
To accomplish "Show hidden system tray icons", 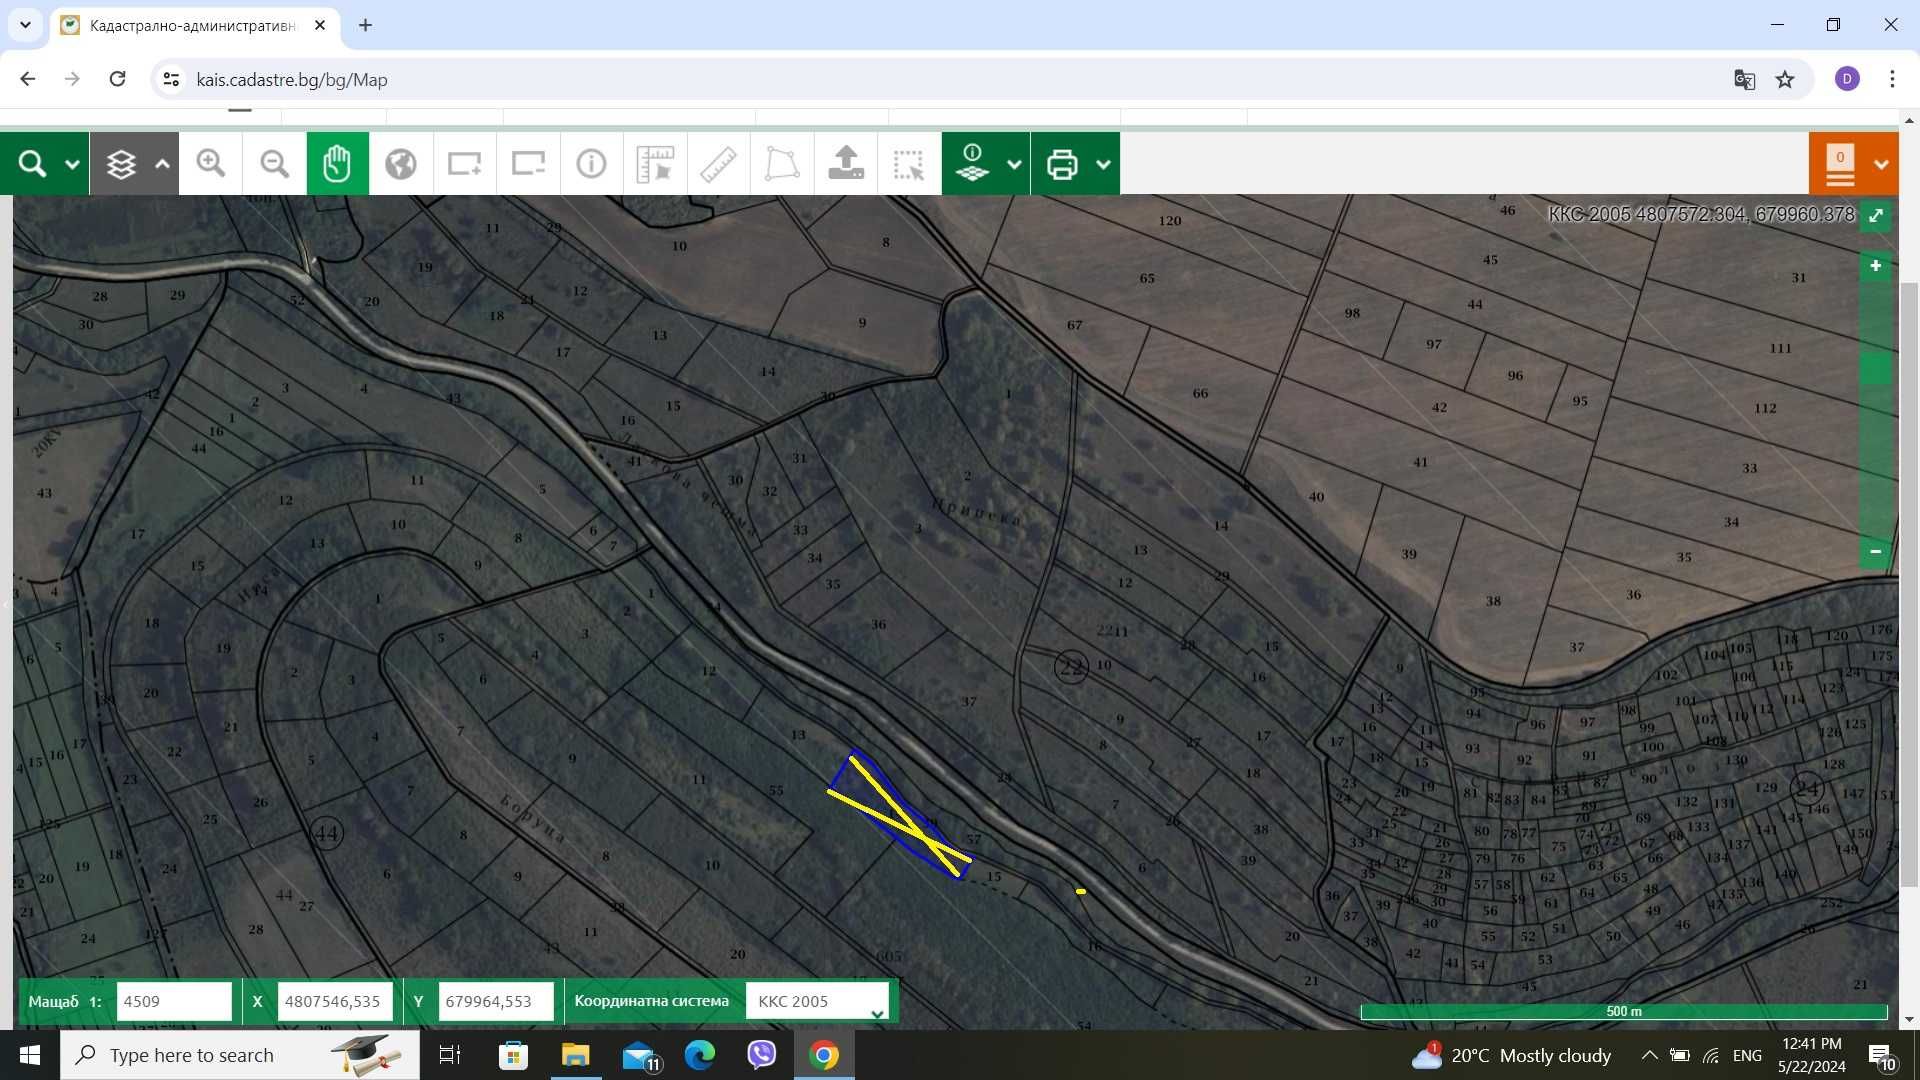I will pos(1650,1055).
